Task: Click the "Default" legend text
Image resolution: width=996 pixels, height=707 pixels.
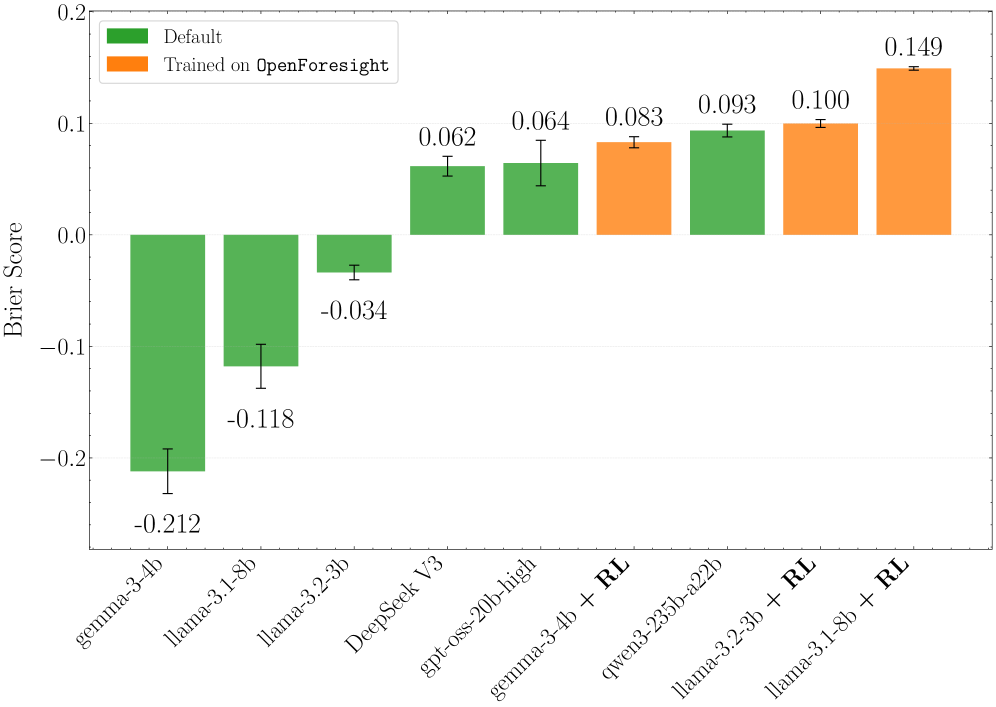Action: pos(192,37)
